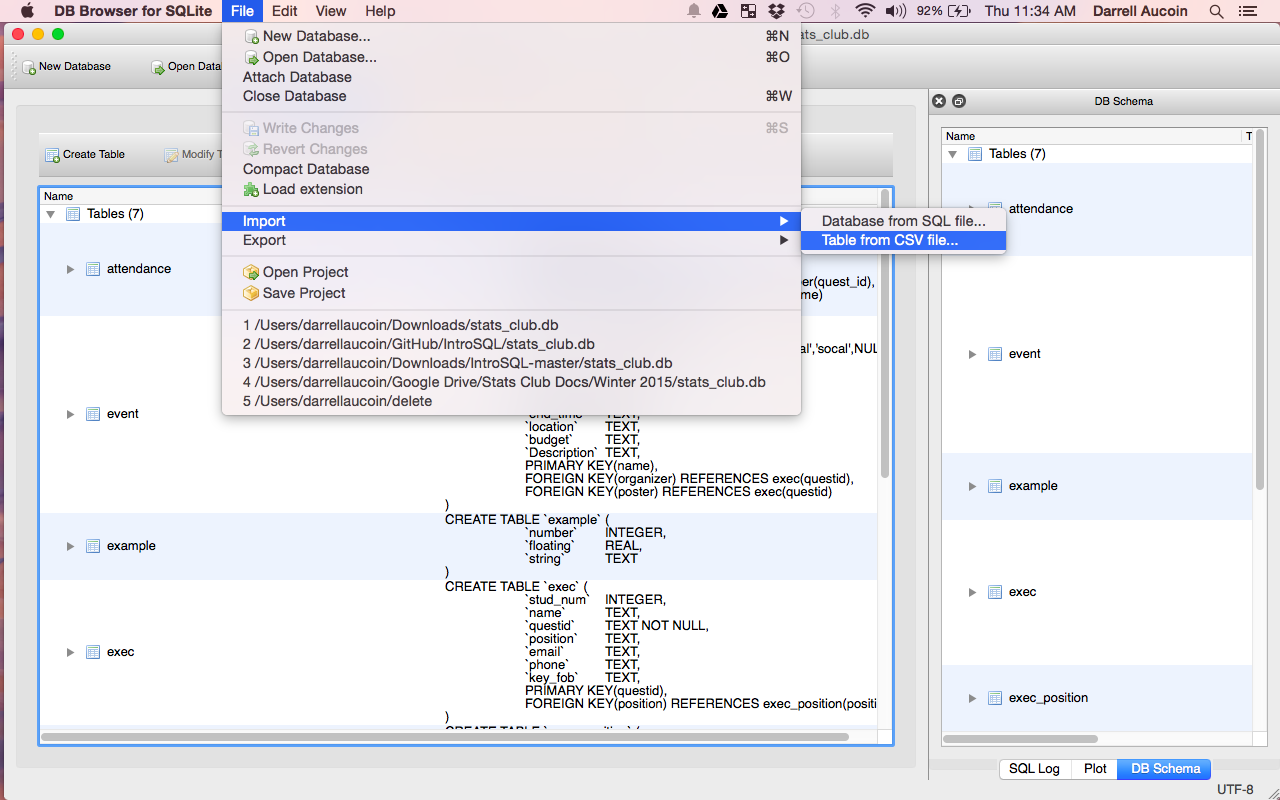This screenshot has height=800, width=1280.
Task: Click Name column header in main tree
Action: click(59, 196)
